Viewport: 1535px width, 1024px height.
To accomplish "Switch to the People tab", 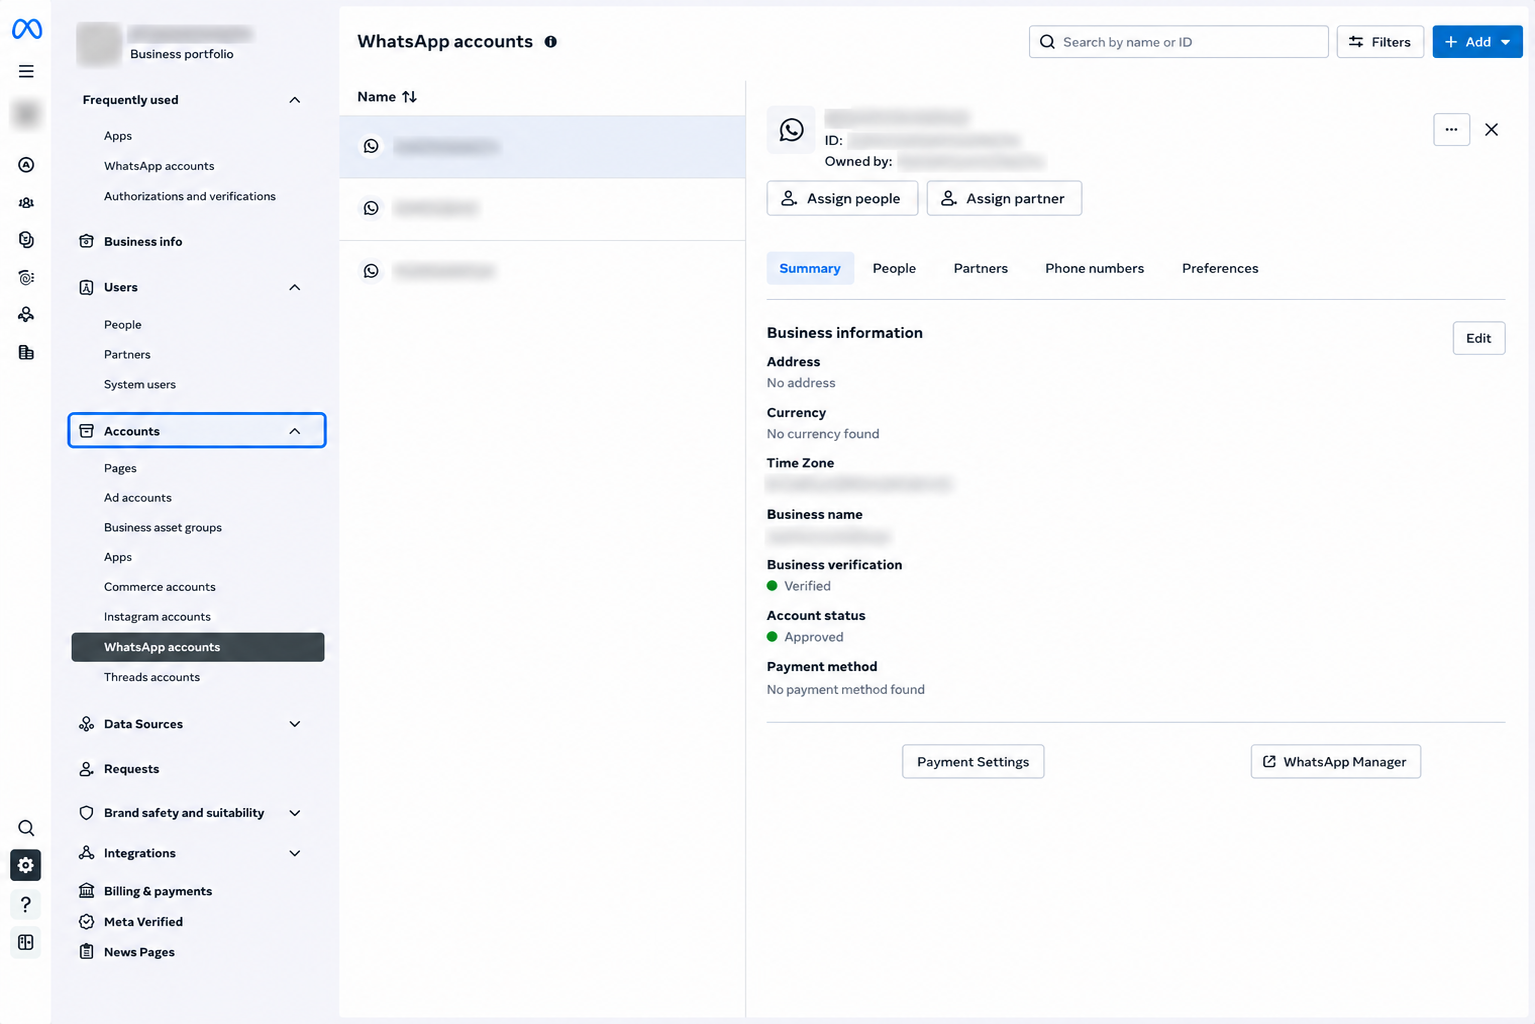I will [x=894, y=268].
